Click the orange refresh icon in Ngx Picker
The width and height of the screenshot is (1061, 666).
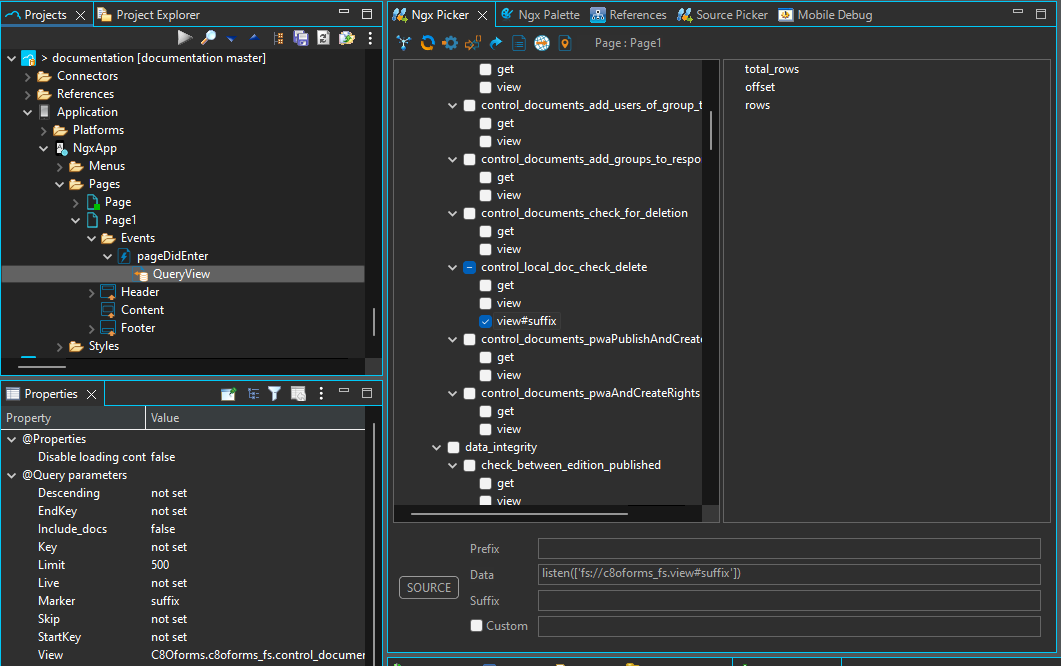[x=427, y=43]
